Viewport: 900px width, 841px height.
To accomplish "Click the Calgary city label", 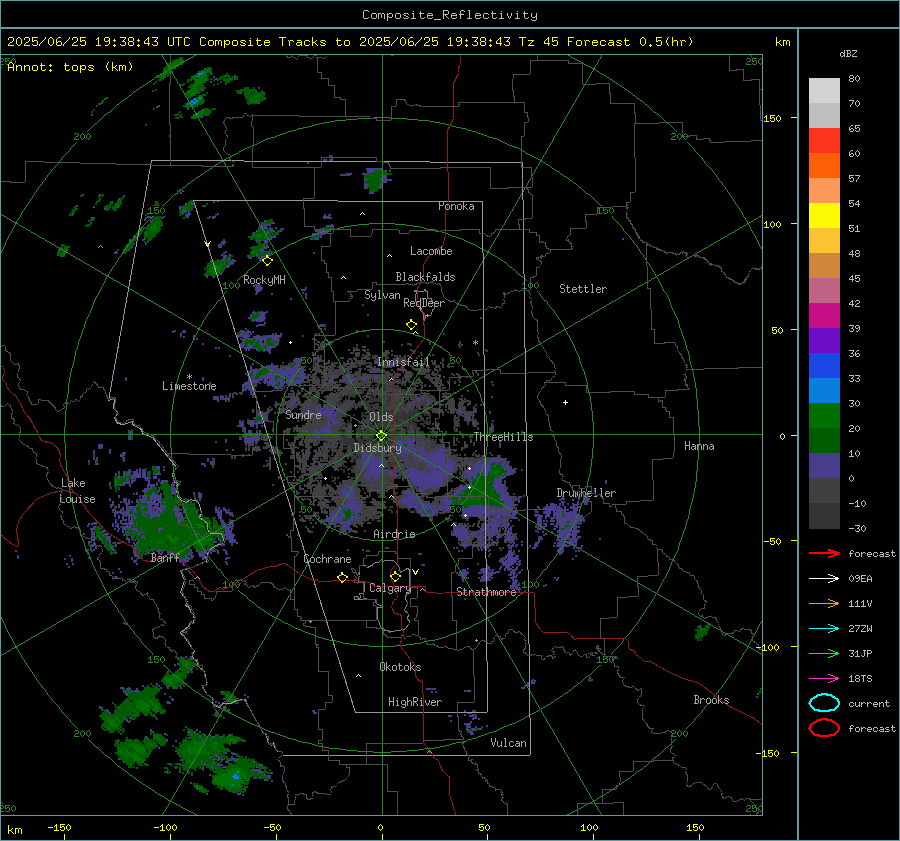I will click(390, 588).
